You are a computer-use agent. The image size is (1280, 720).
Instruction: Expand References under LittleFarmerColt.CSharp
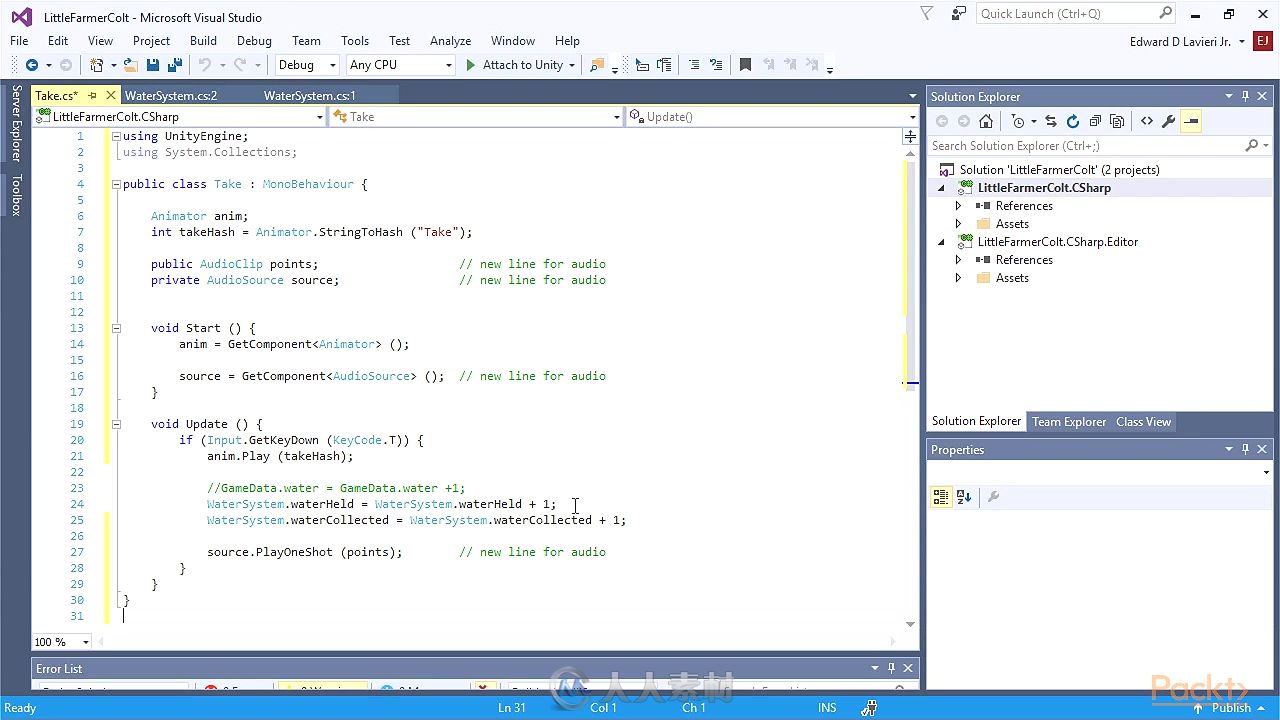click(x=958, y=206)
